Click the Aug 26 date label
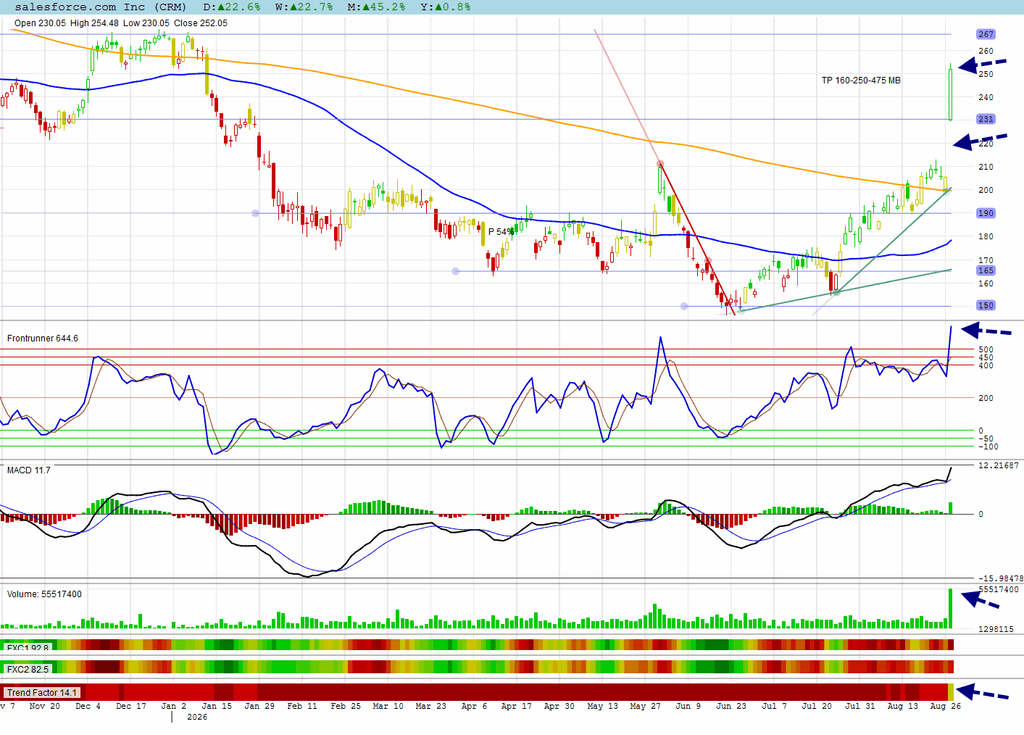1024x735 pixels. pos(945,706)
